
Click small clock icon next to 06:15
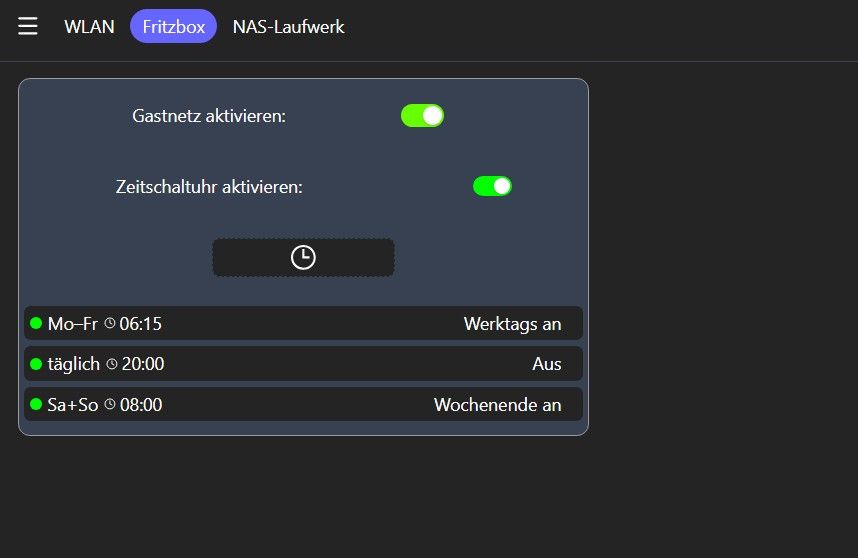point(110,323)
